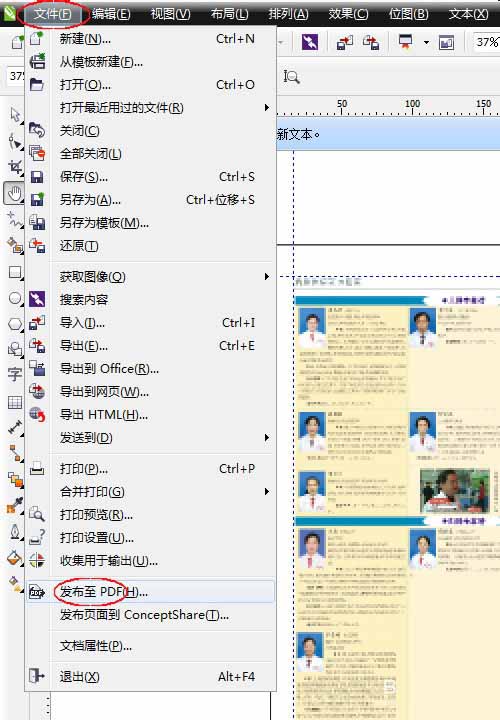Expand 合并打印(G) submenu
Screen dimensions: 500x720
tap(151, 491)
